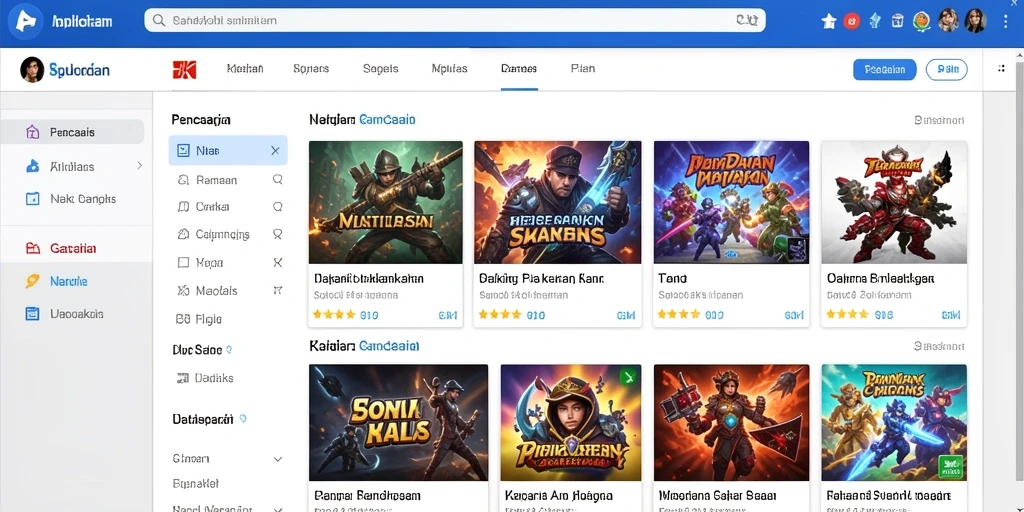Click the info icon next to Datiaparii
This screenshot has width=1024, height=512.
(x=243, y=419)
